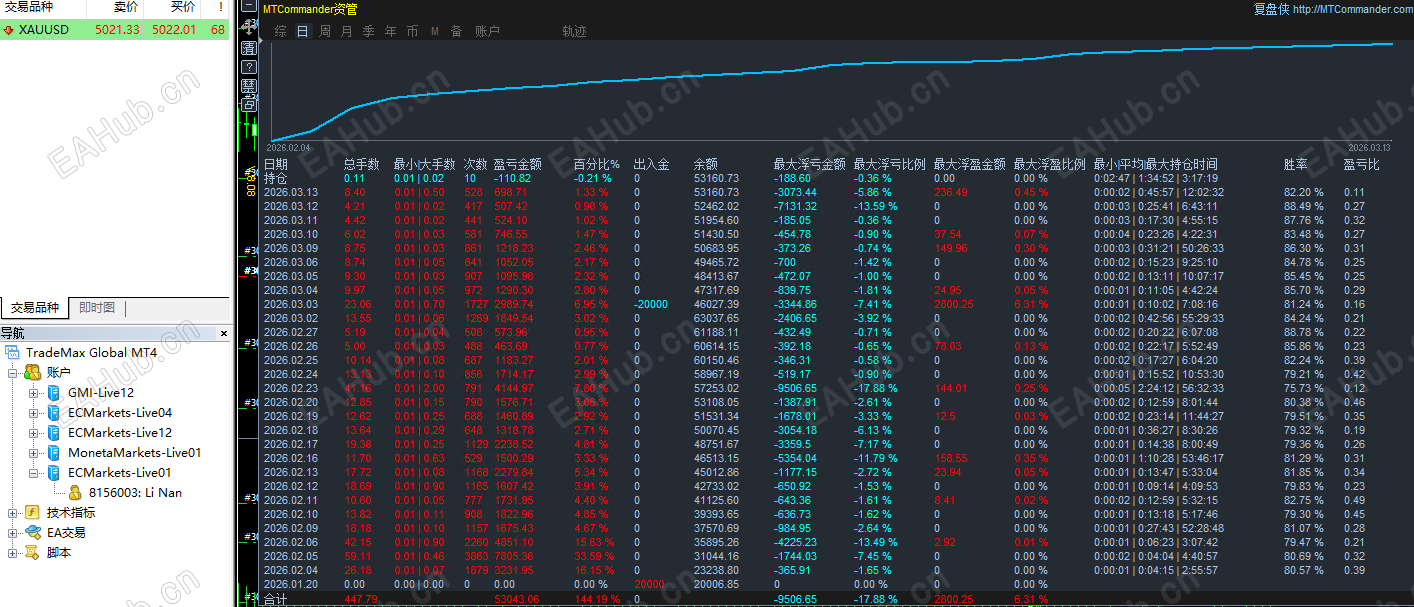Viewport: 1414px width, 607px height.
Task: Switch to the 年 yearly tab
Action: pyautogui.click(x=391, y=31)
